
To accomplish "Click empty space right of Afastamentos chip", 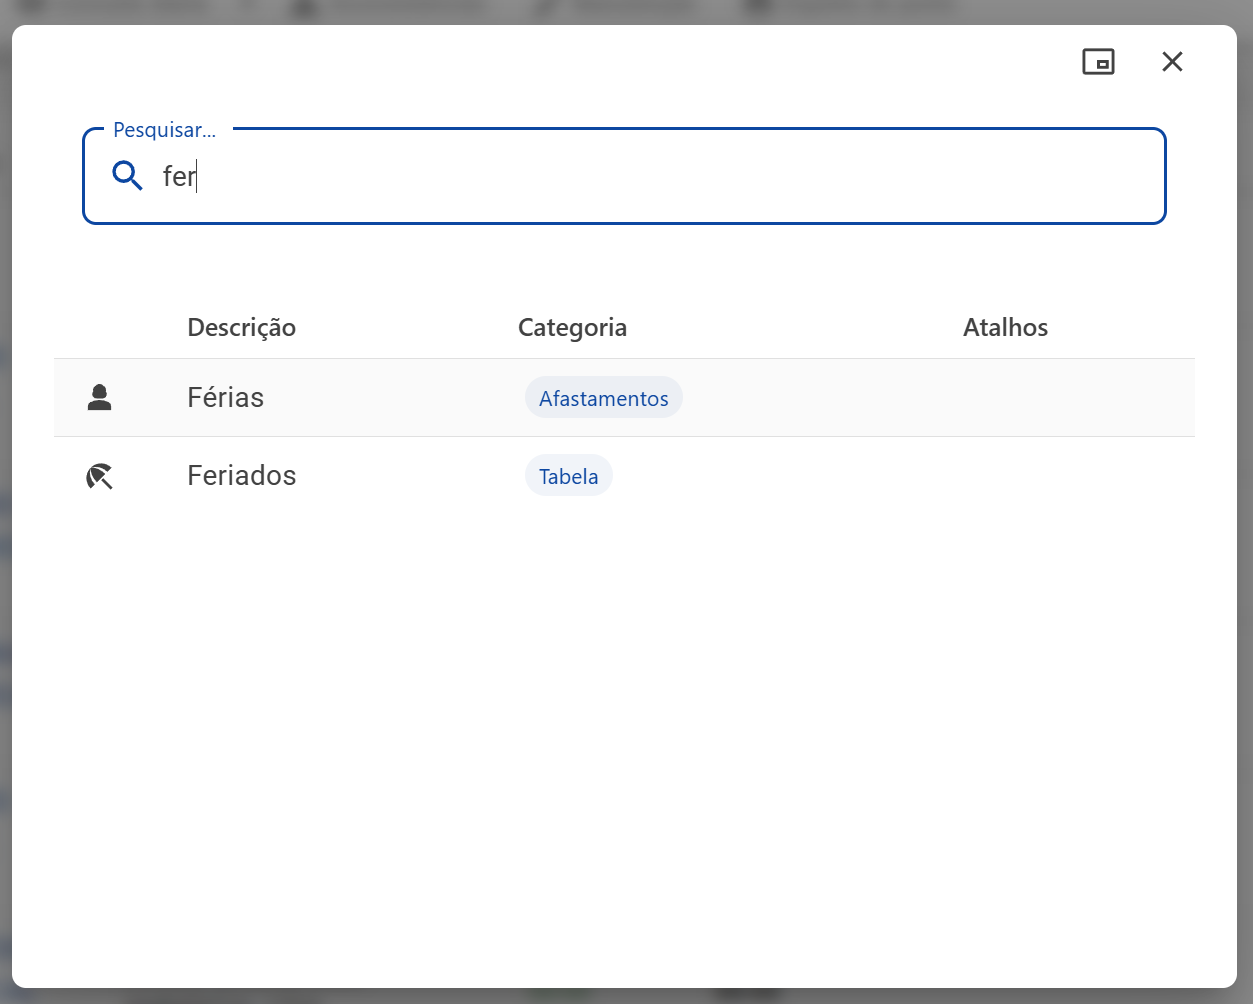I will pyautogui.click(x=815, y=398).
